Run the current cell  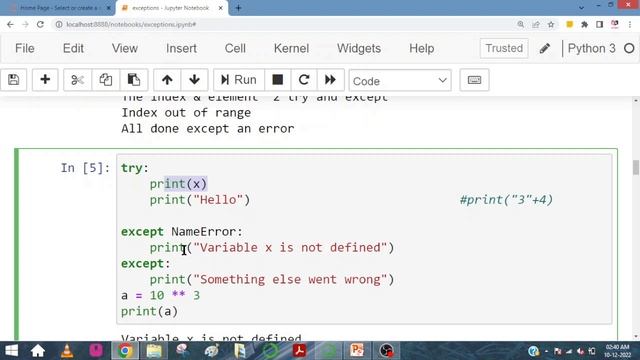239,80
